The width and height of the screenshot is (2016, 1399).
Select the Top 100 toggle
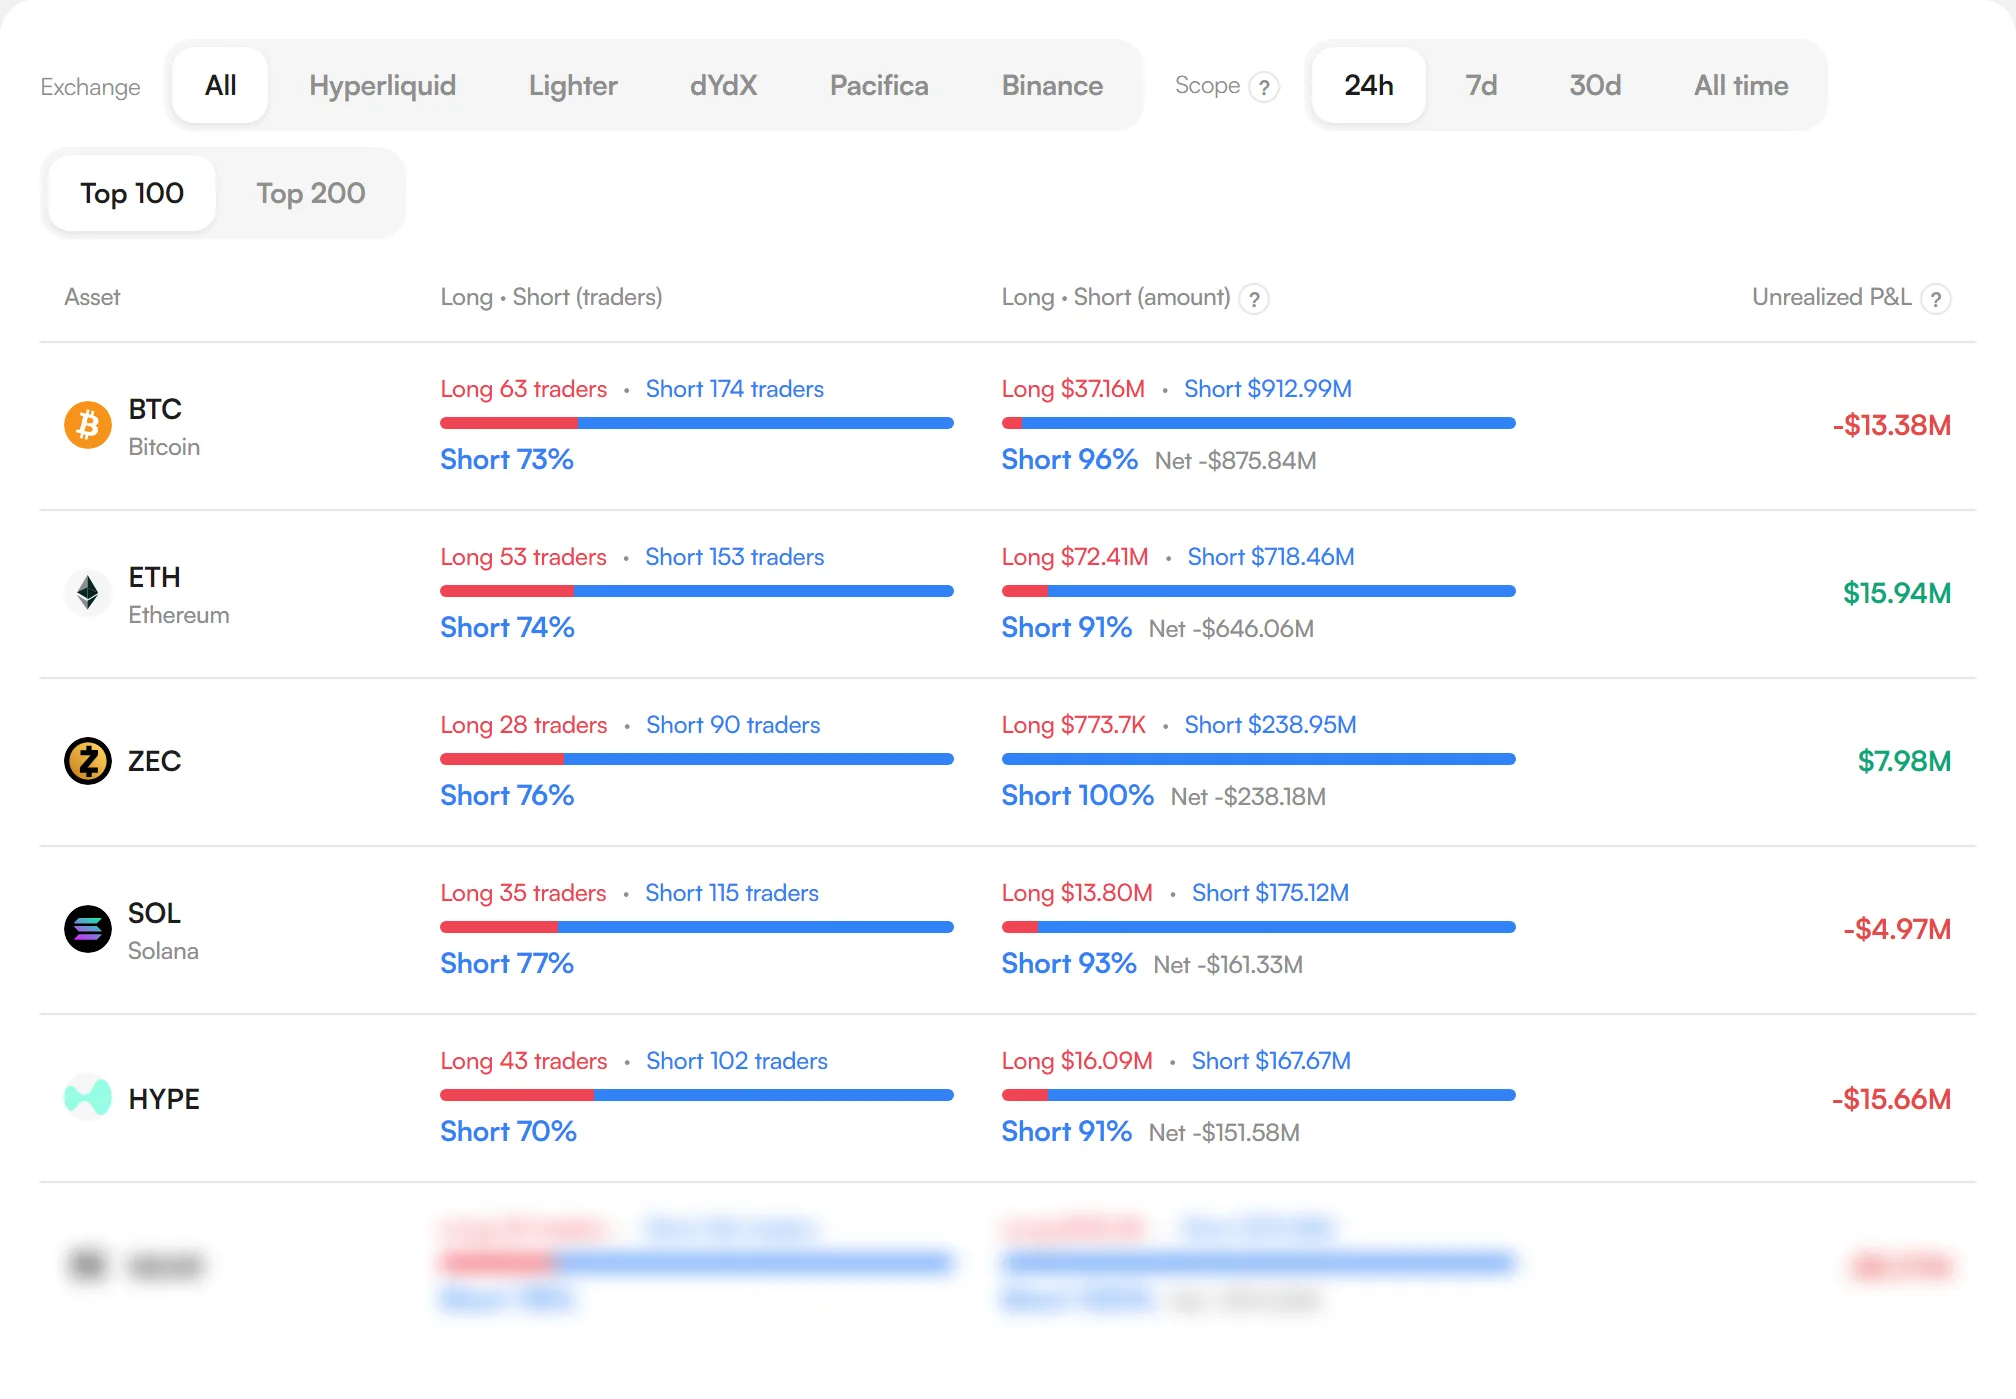click(x=132, y=193)
